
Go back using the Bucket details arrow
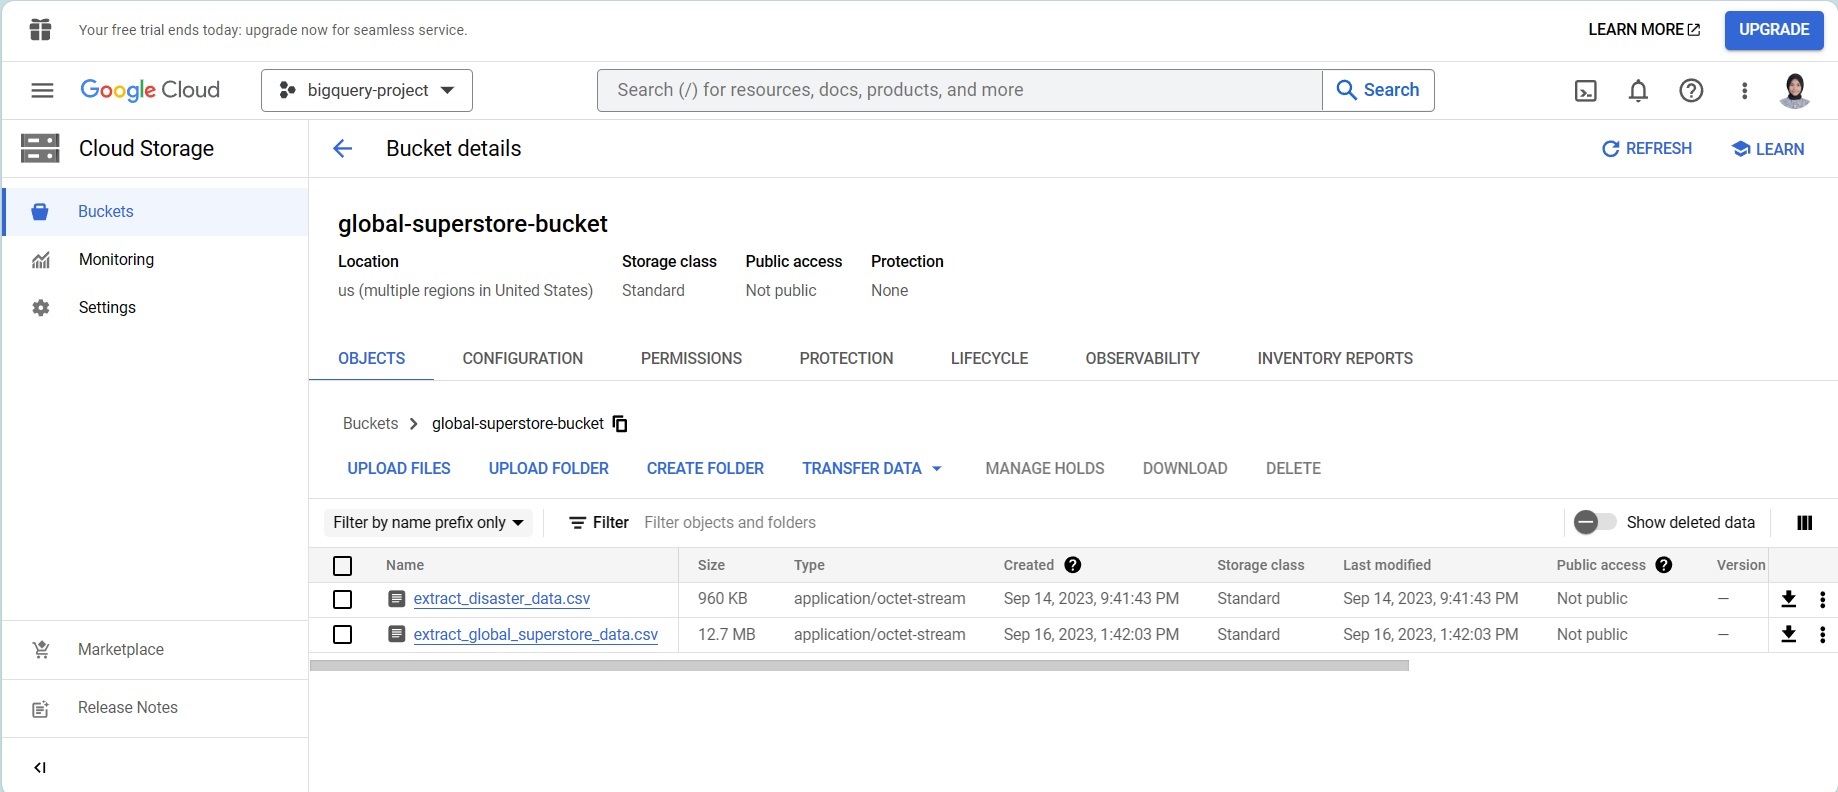(343, 149)
